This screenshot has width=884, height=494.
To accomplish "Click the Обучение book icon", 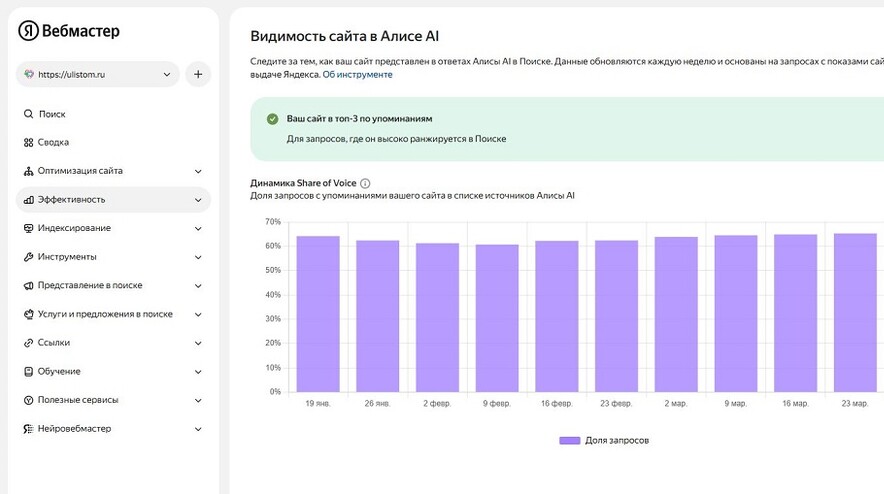I will tap(28, 372).
